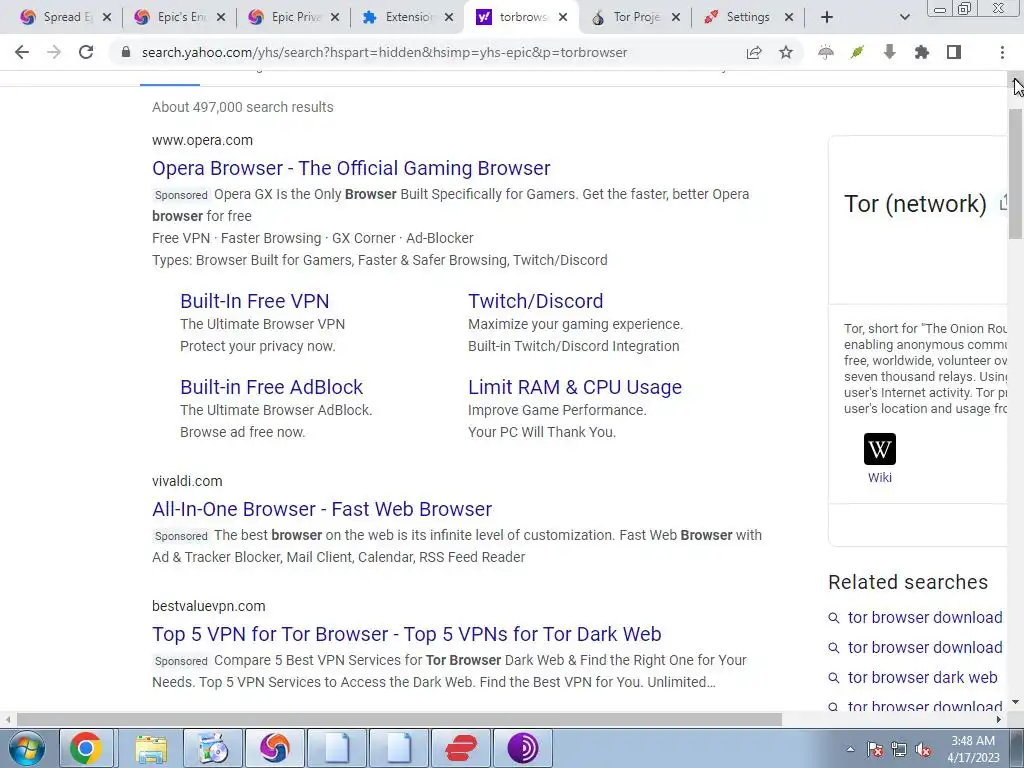Open the Tor Browser taskbar icon
This screenshot has height=768, width=1024.
(x=522, y=748)
